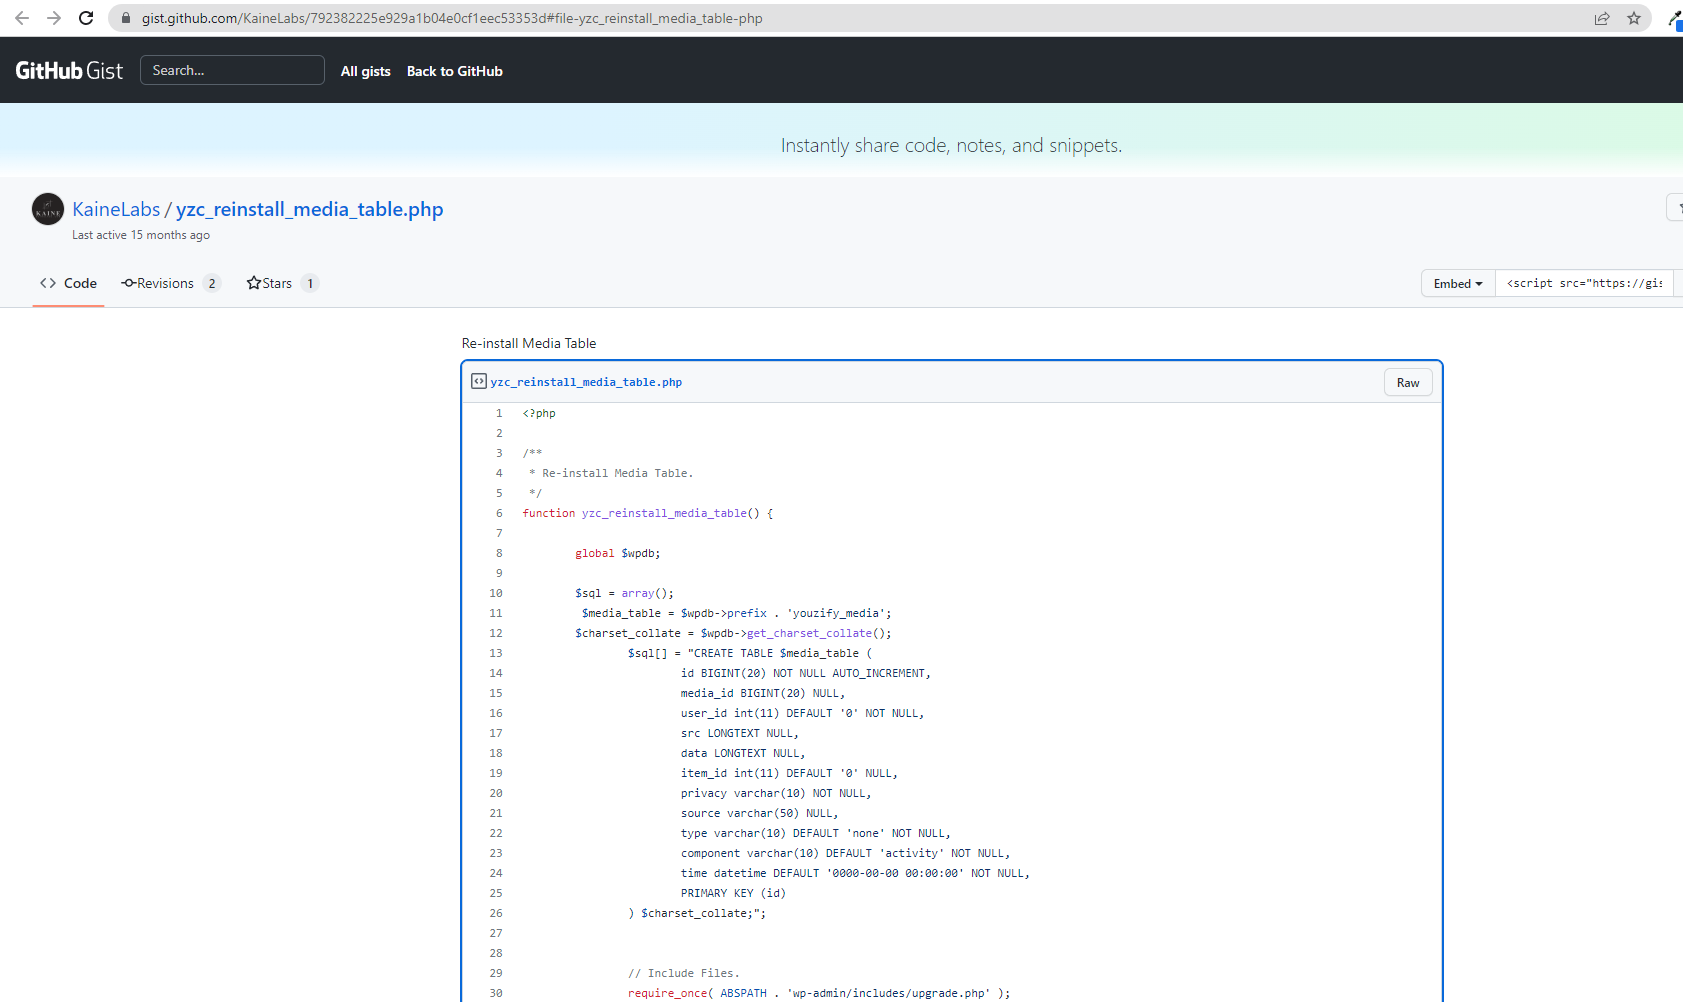Image resolution: width=1683 pixels, height=1002 pixels.
Task: Click 'PRIMARY KEY (id)' code line
Action: click(733, 893)
